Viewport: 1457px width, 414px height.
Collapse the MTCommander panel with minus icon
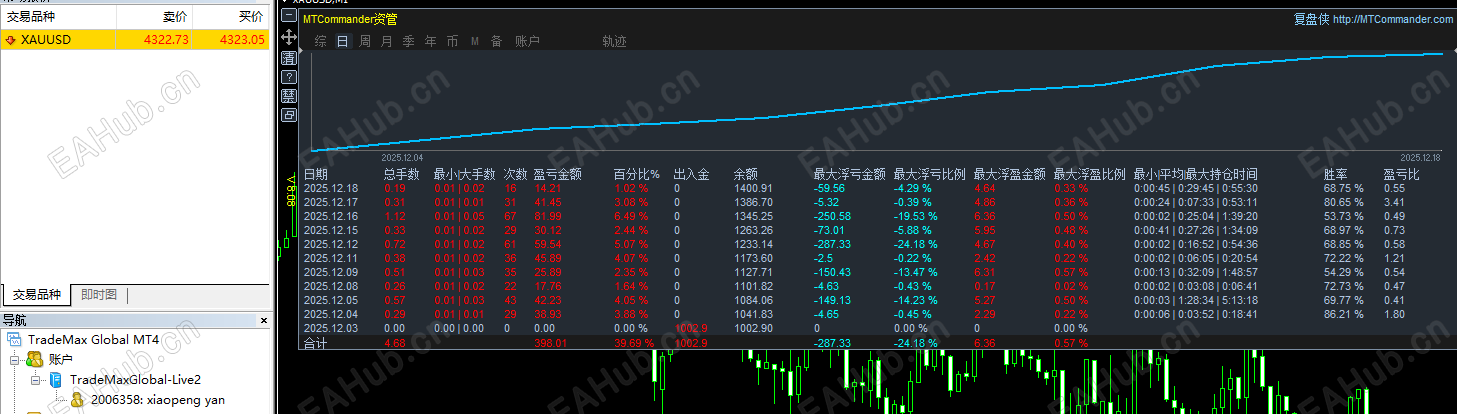[289, 17]
